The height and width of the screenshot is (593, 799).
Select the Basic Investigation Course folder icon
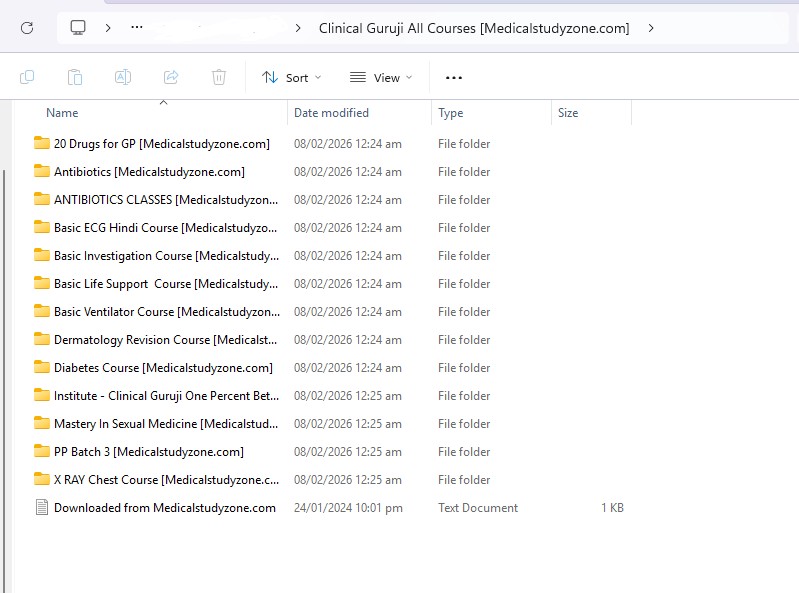[42, 255]
